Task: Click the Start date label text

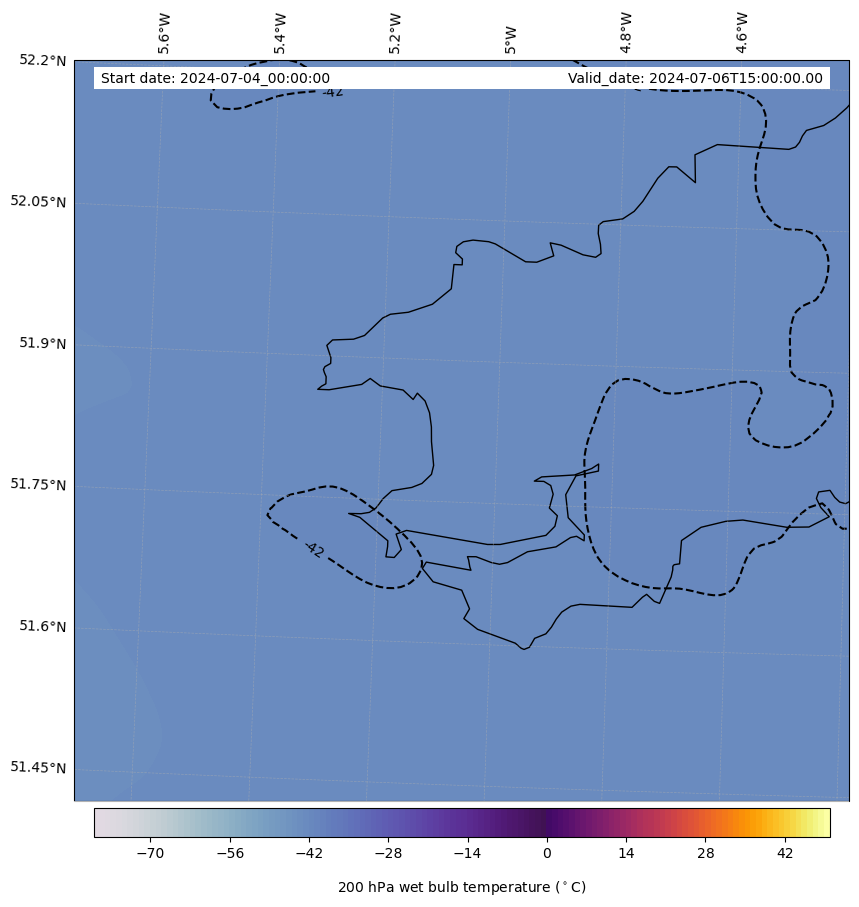Action: pos(215,78)
